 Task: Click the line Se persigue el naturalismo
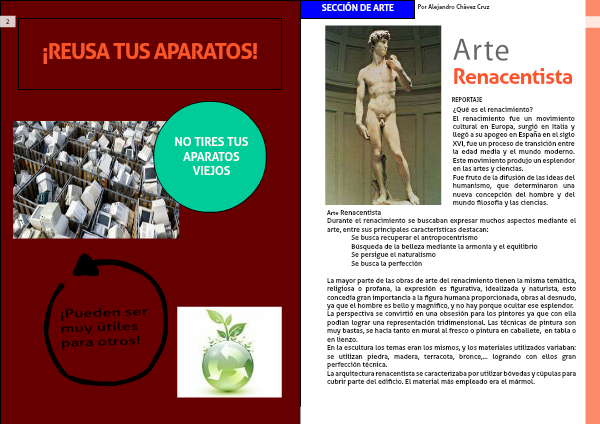pos(393,255)
